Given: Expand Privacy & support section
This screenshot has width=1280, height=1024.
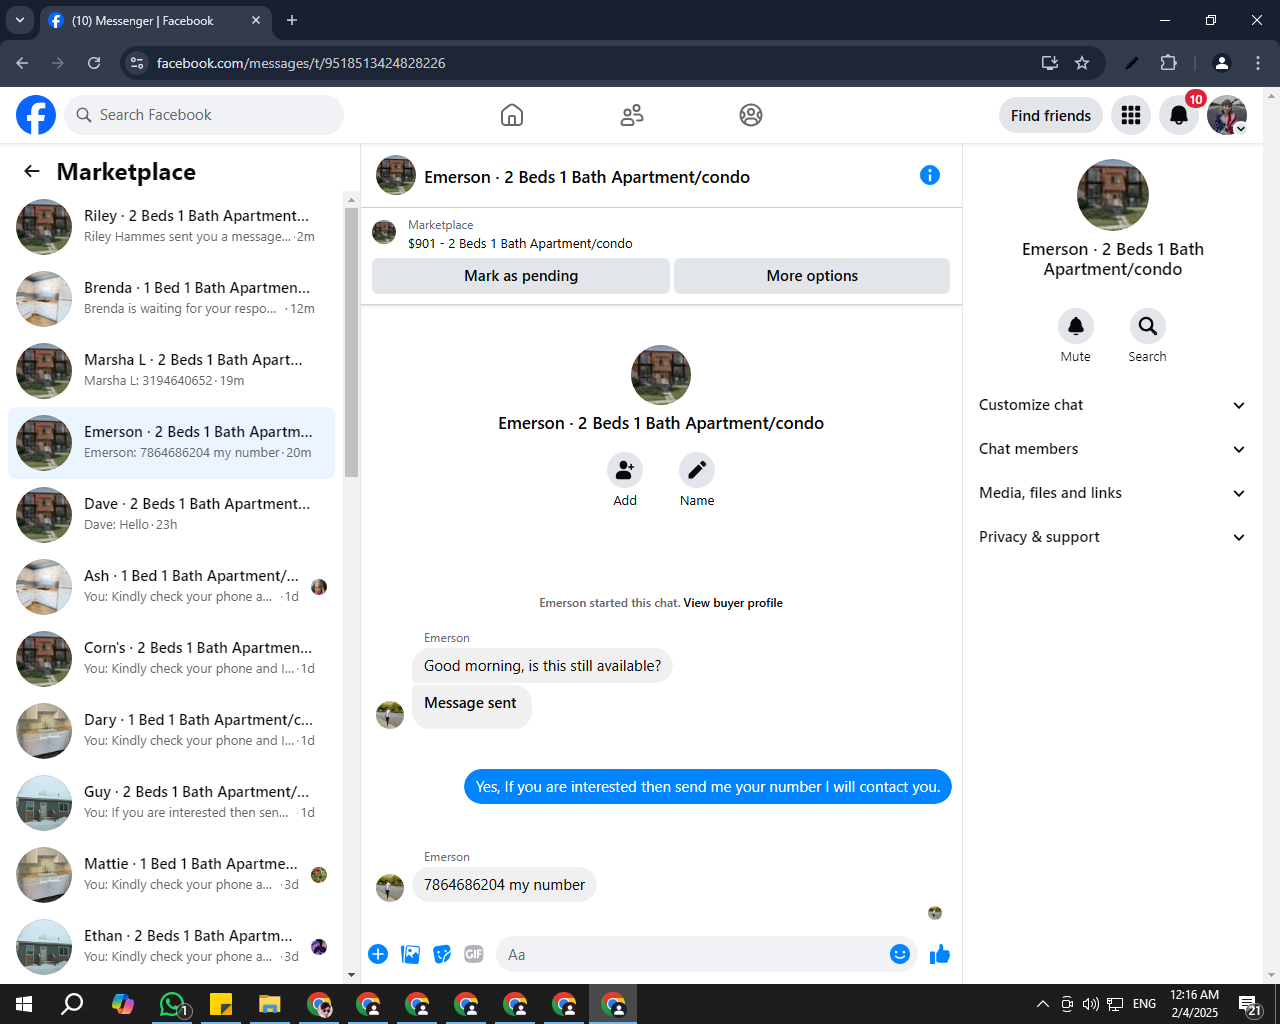Looking at the screenshot, I should coord(1113,537).
